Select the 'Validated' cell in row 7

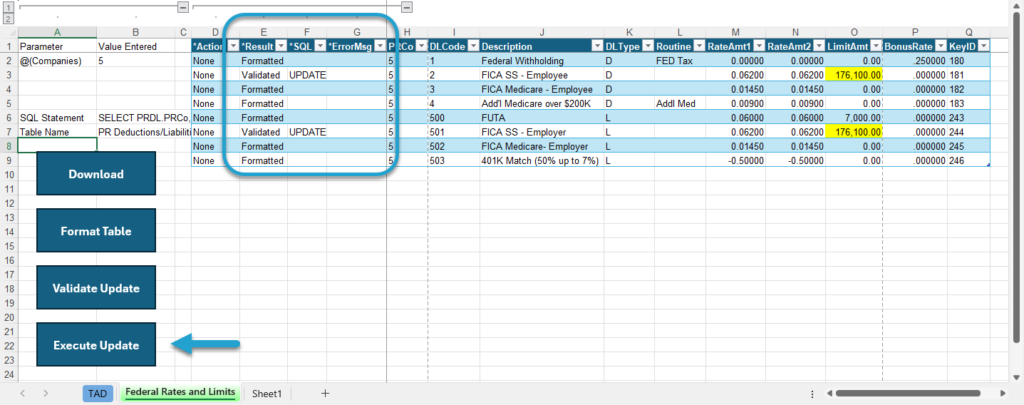click(264, 131)
